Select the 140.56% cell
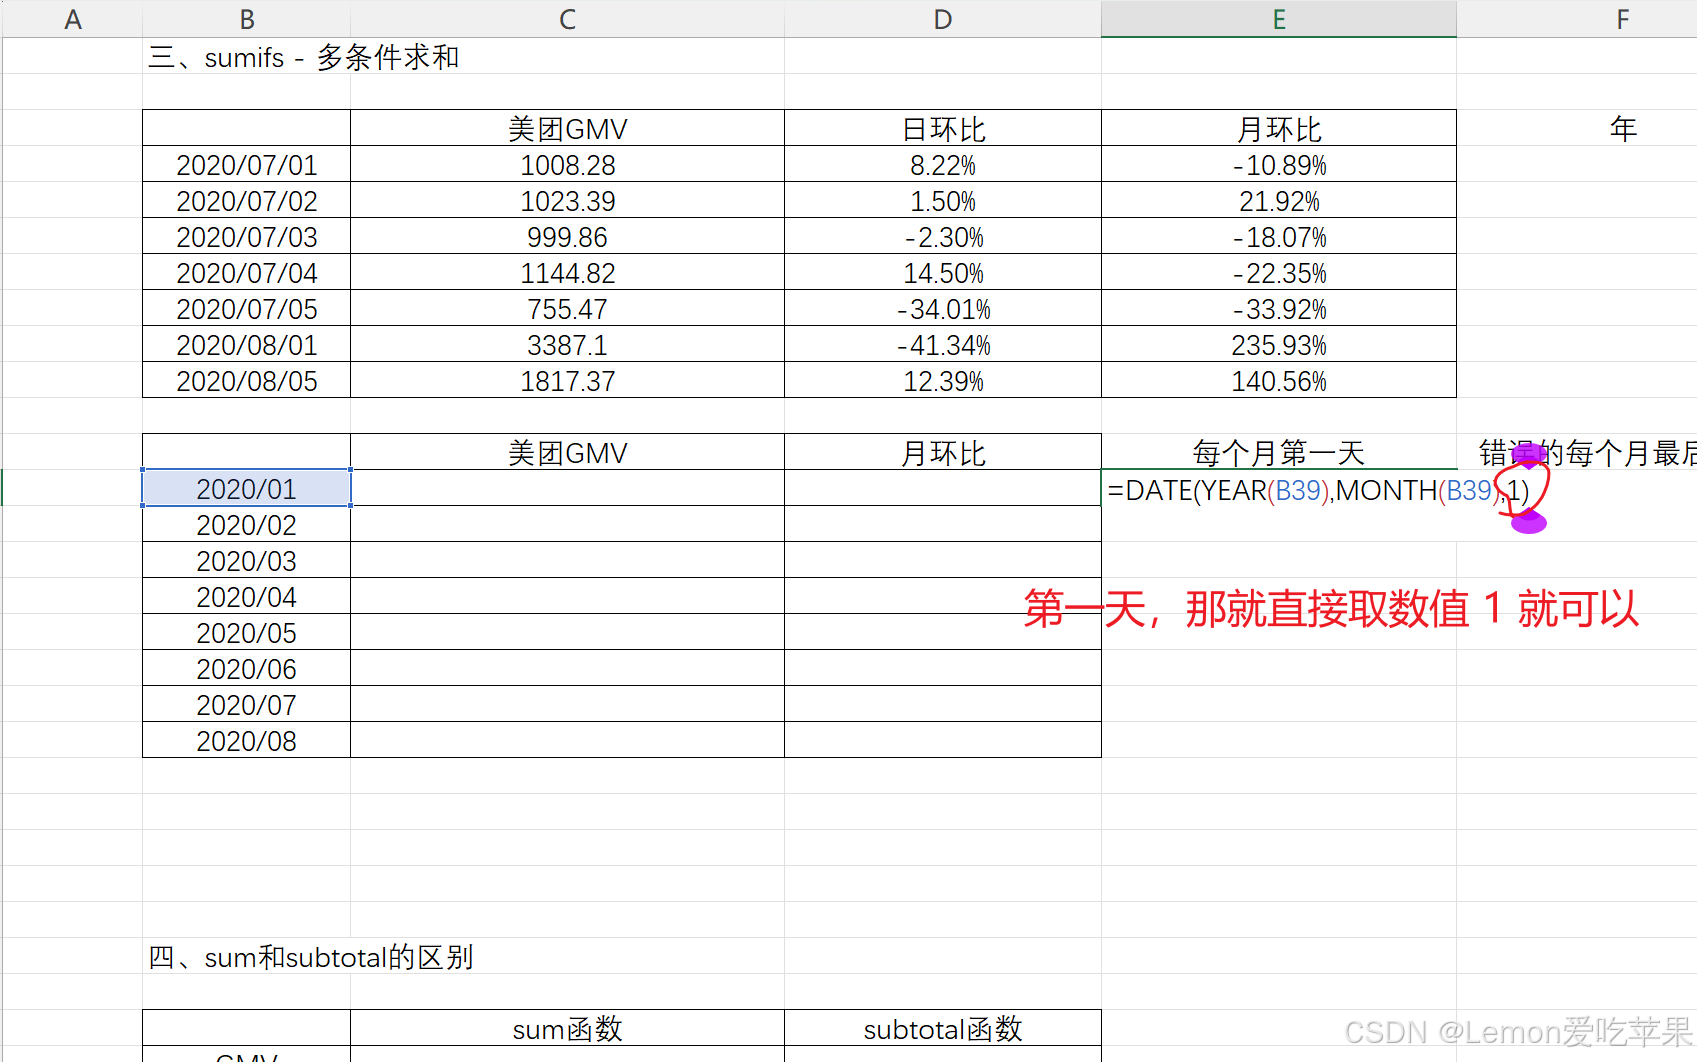 tap(1279, 380)
